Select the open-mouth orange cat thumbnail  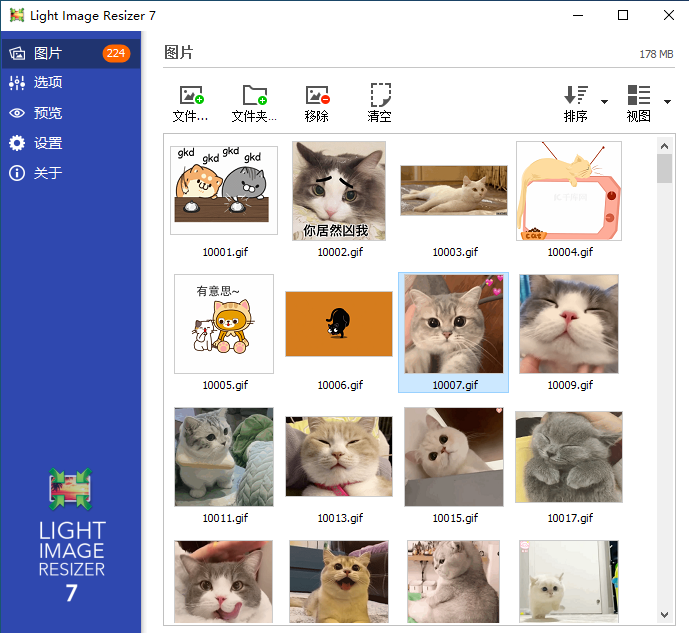pos(339,582)
